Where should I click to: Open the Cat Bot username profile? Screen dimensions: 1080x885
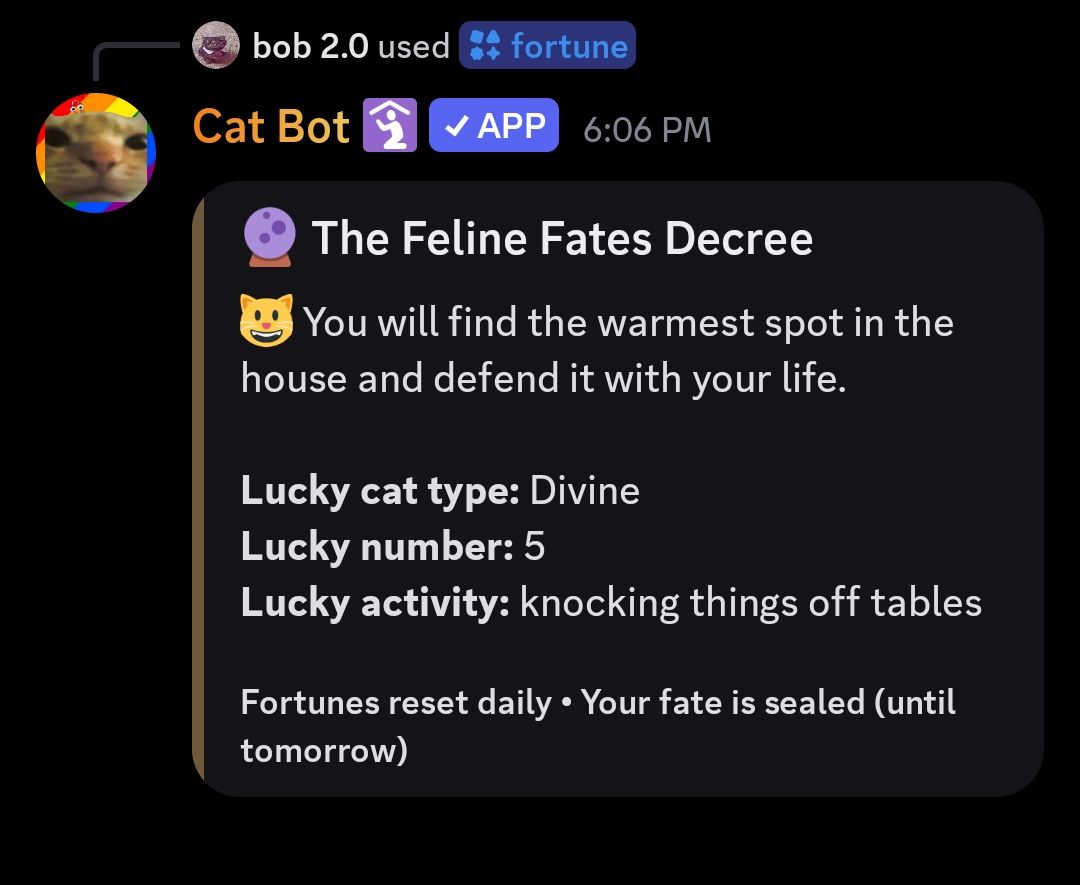coord(271,126)
